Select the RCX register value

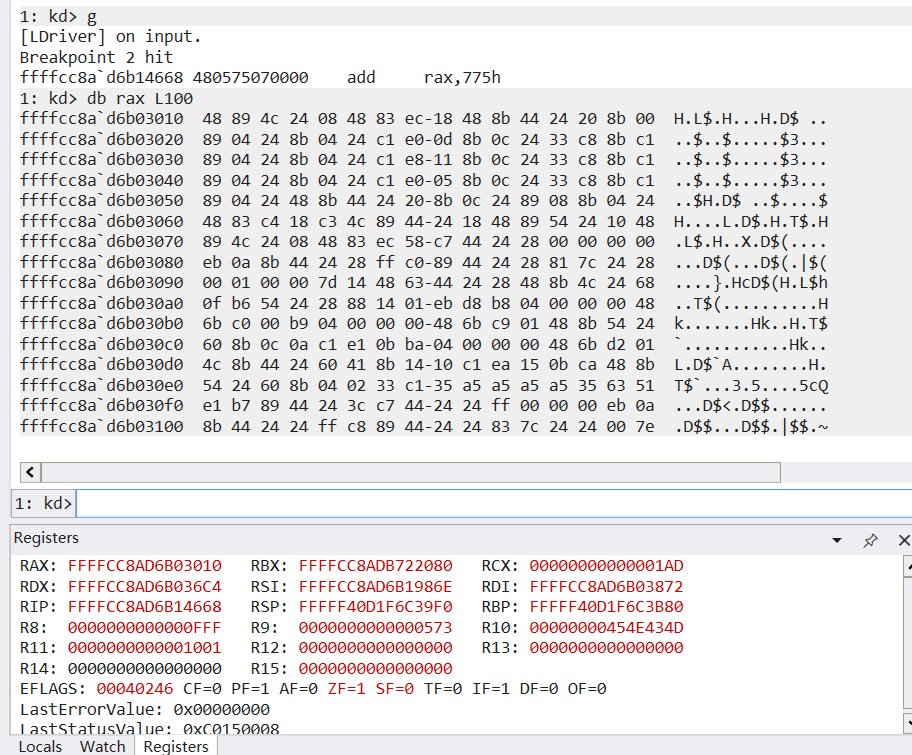[606, 566]
